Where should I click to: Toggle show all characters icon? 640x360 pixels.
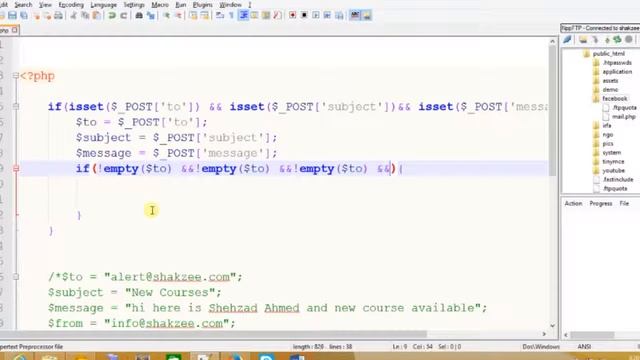231,16
